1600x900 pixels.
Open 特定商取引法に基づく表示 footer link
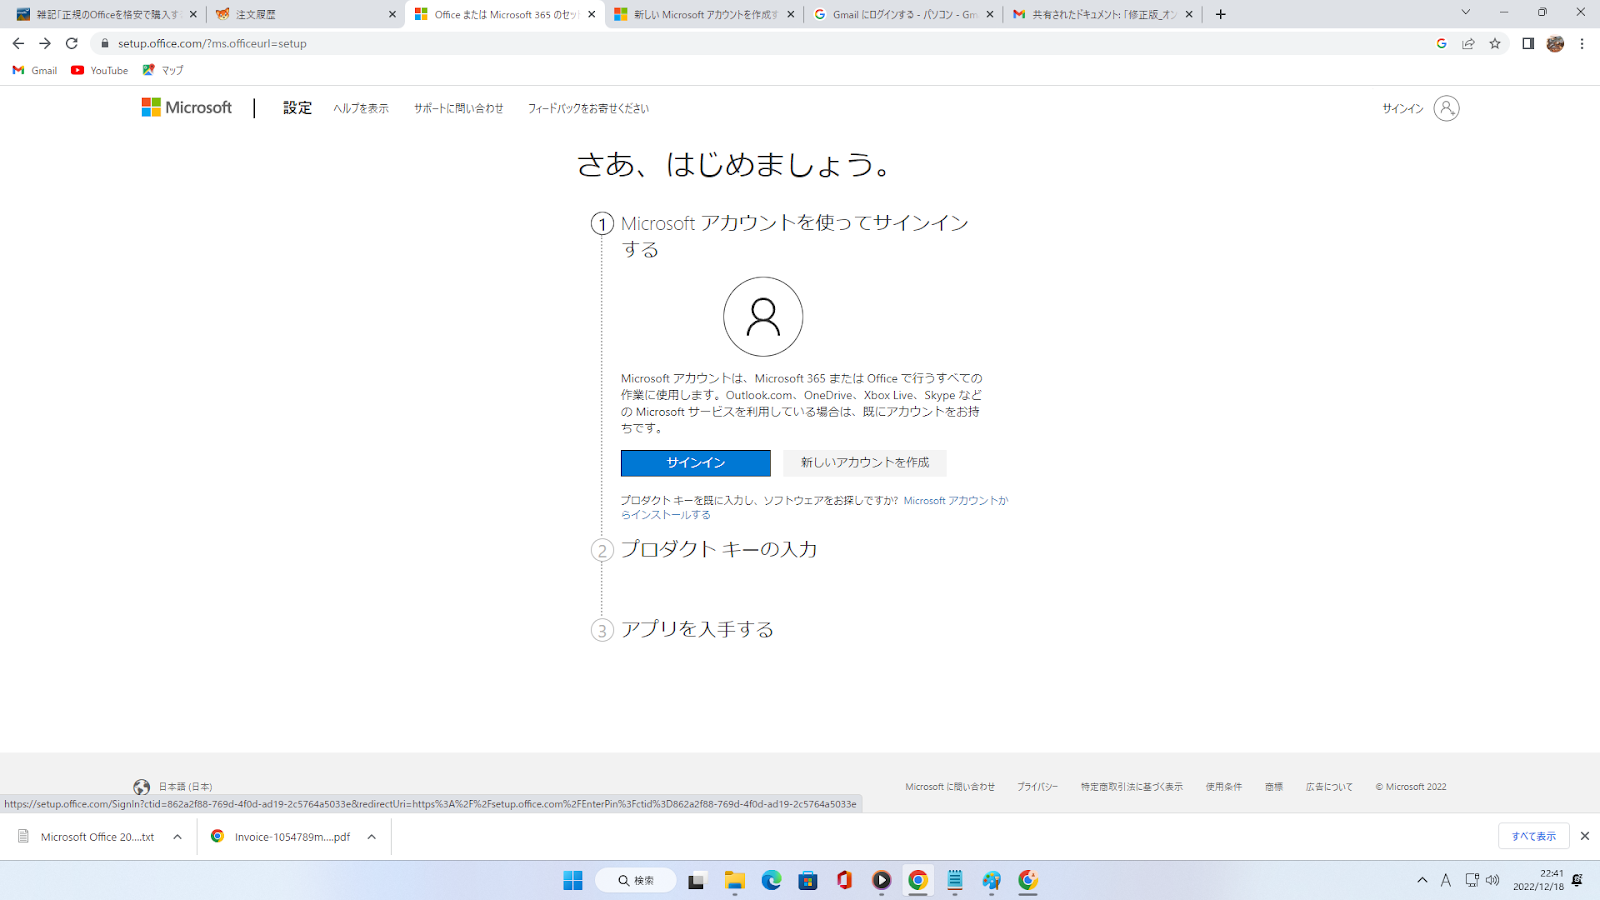tap(1132, 787)
